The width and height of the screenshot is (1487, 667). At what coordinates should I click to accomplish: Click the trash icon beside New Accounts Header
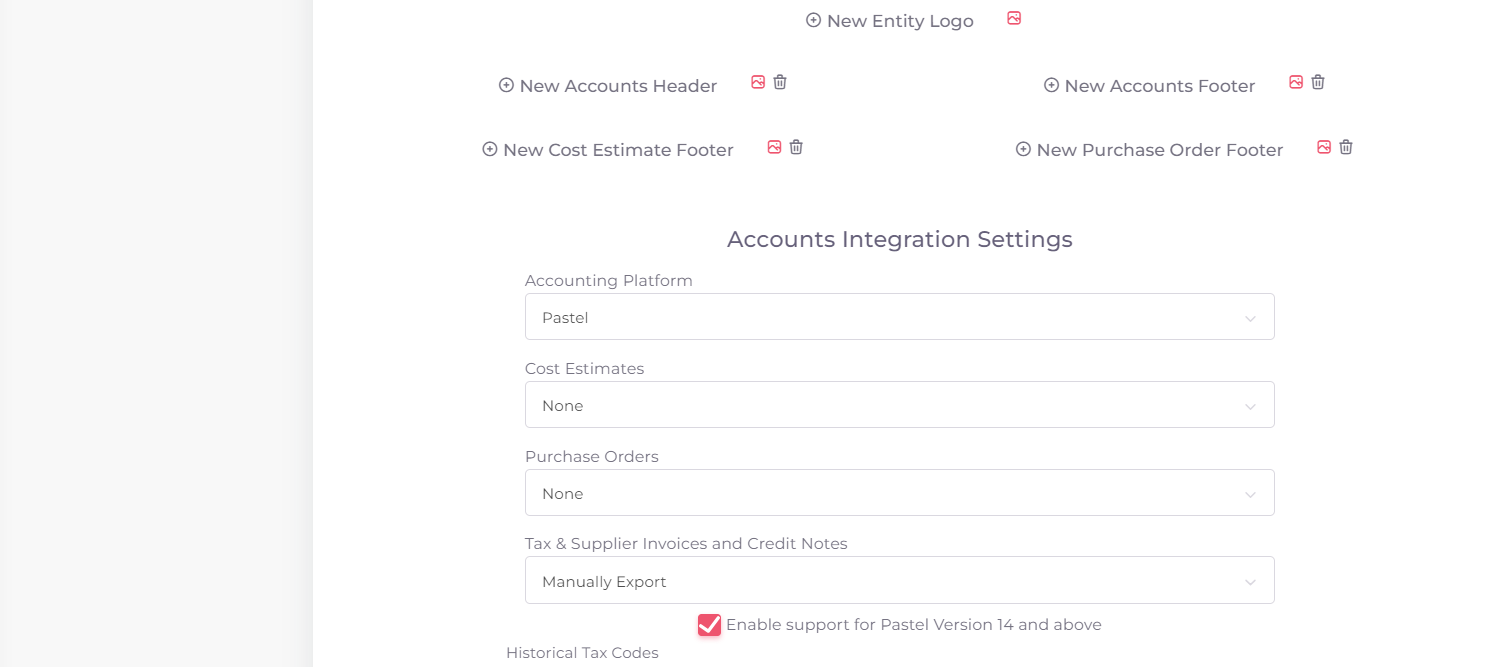coord(779,82)
